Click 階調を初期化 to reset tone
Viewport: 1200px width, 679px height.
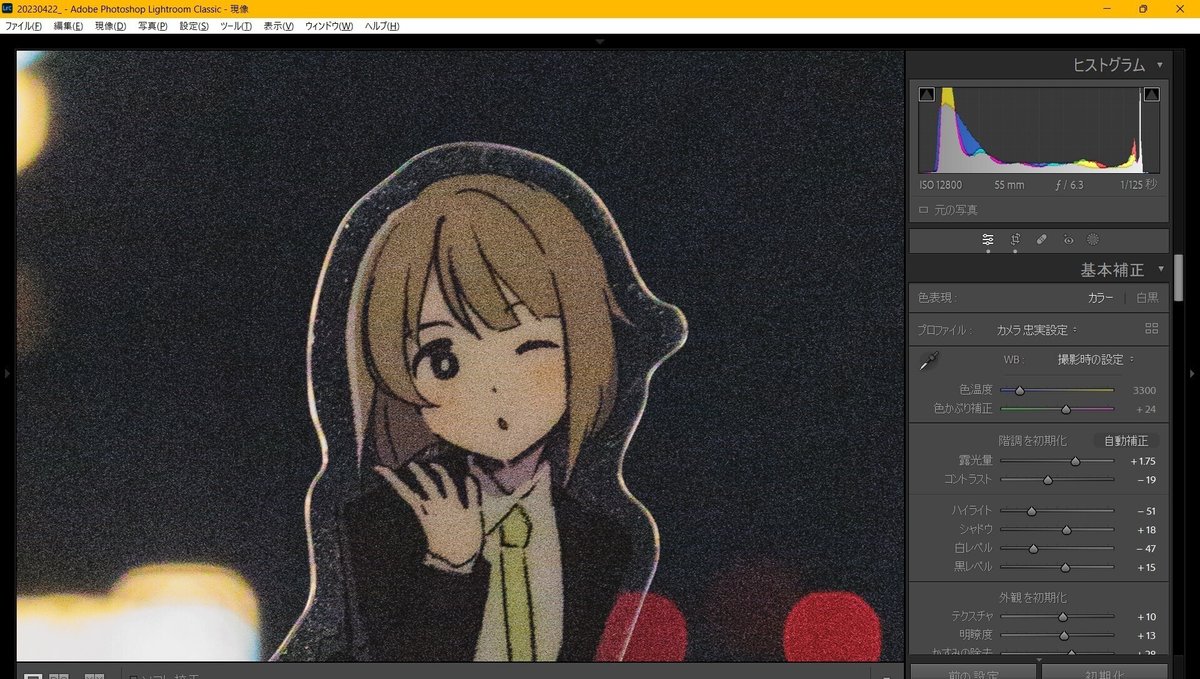point(1032,441)
